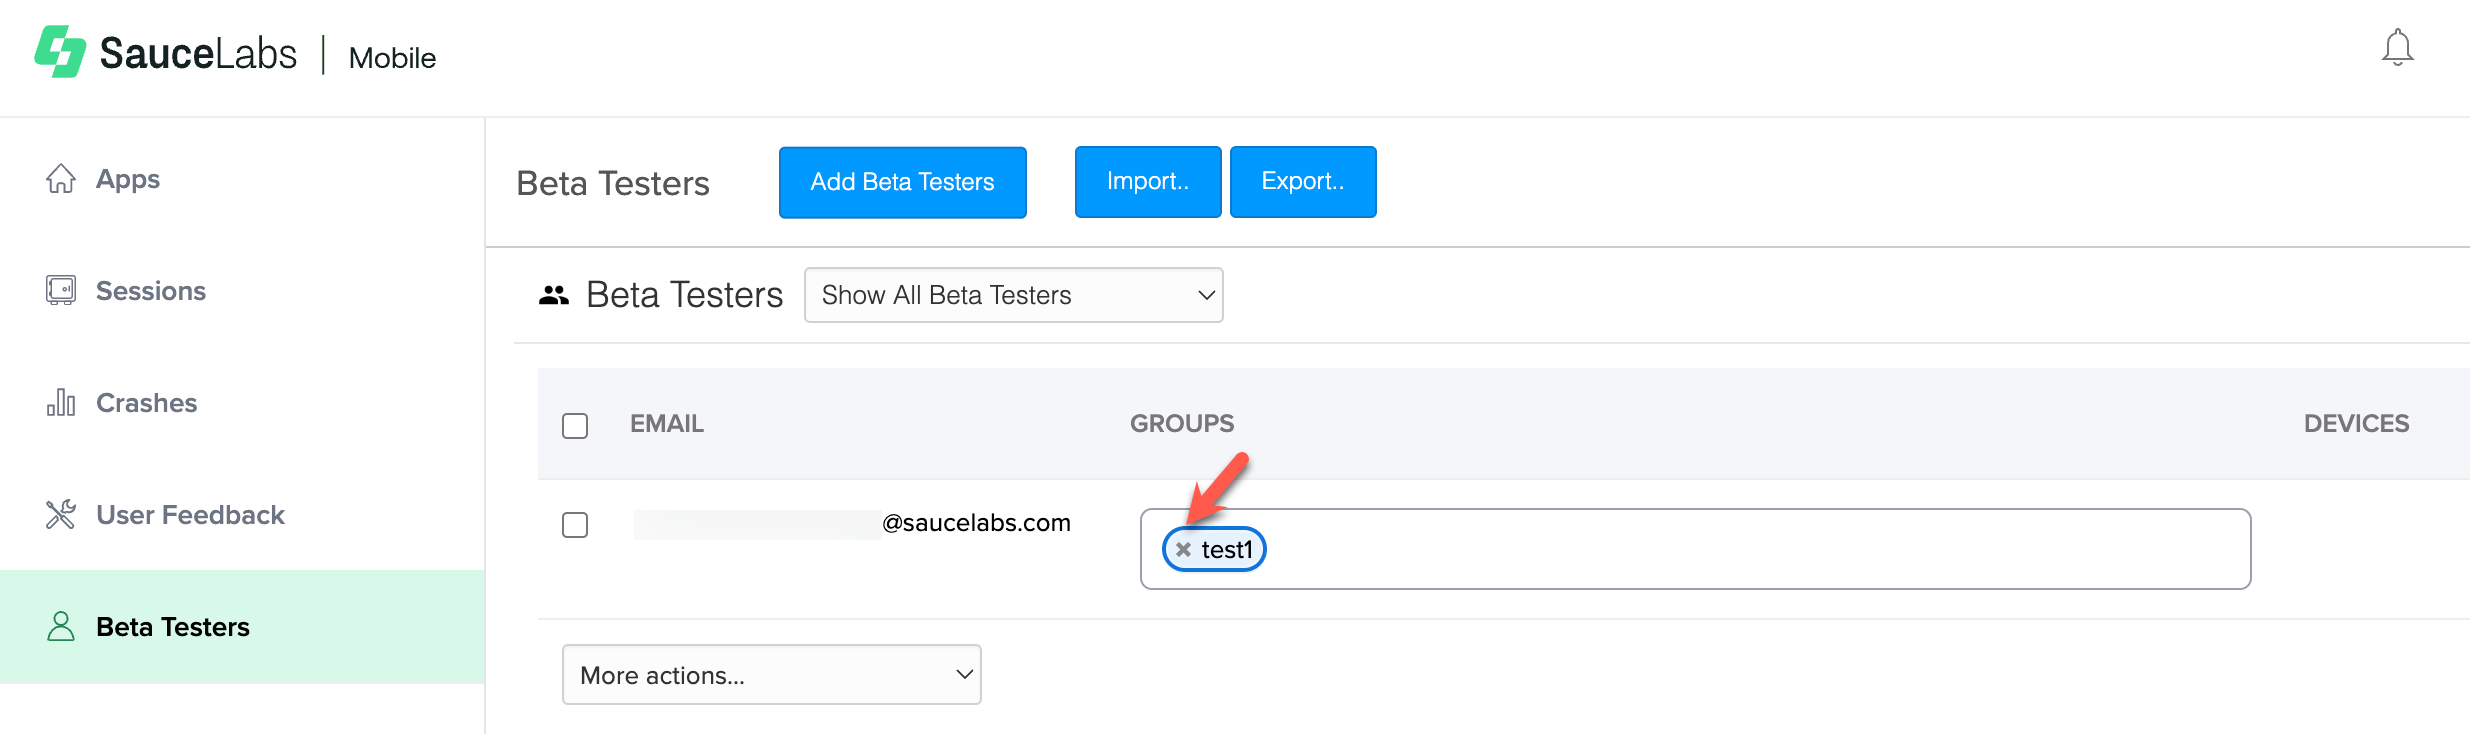Click the Crashes bar chart icon

[61, 403]
